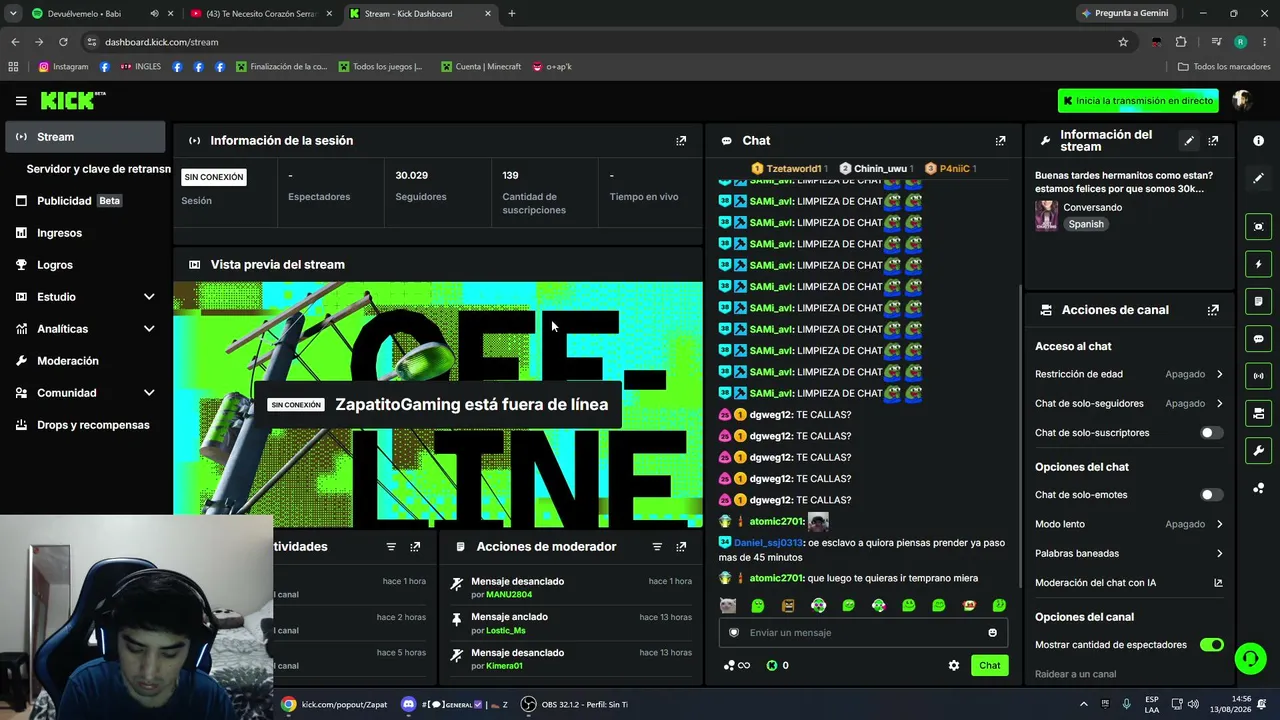Open Chat de solo-seguidores options

[x=1129, y=404]
